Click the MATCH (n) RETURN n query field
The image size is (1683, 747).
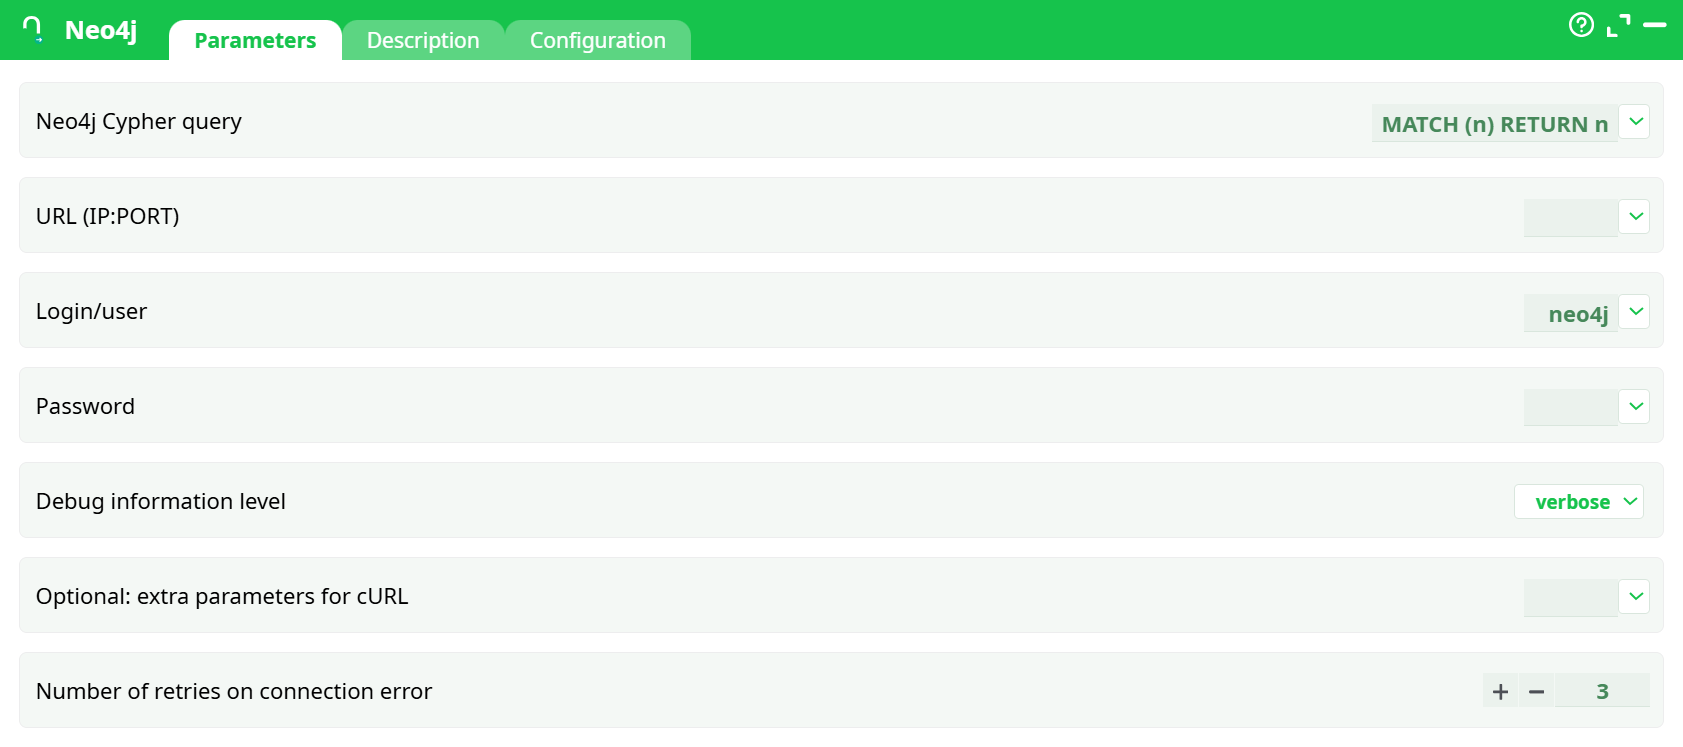click(1494, 123)
